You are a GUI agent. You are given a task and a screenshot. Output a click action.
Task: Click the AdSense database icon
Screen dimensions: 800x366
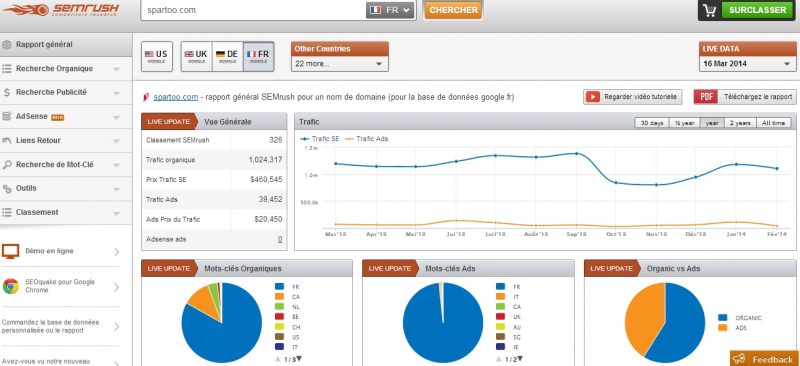click(7, 116)
